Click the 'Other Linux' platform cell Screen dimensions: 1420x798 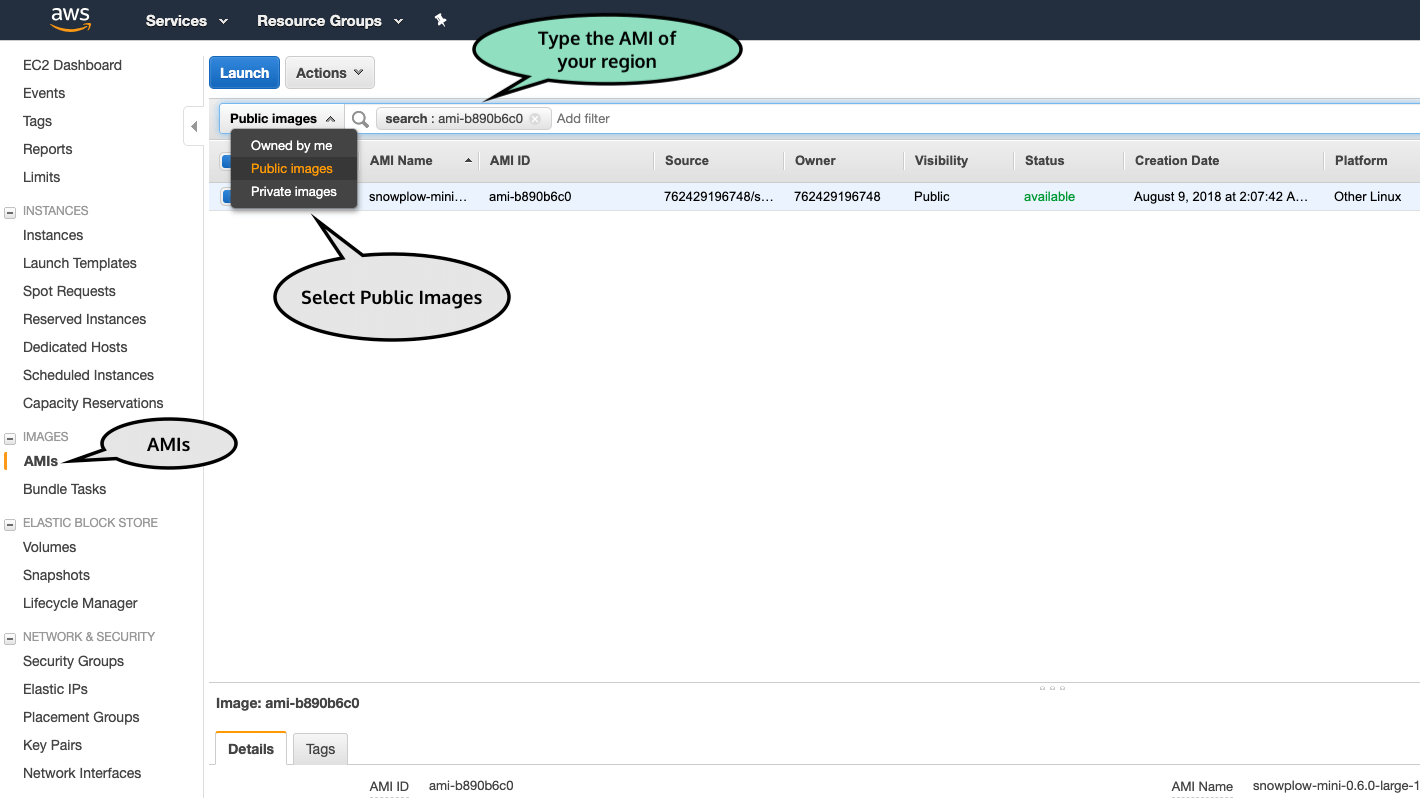coord(1368,197)
